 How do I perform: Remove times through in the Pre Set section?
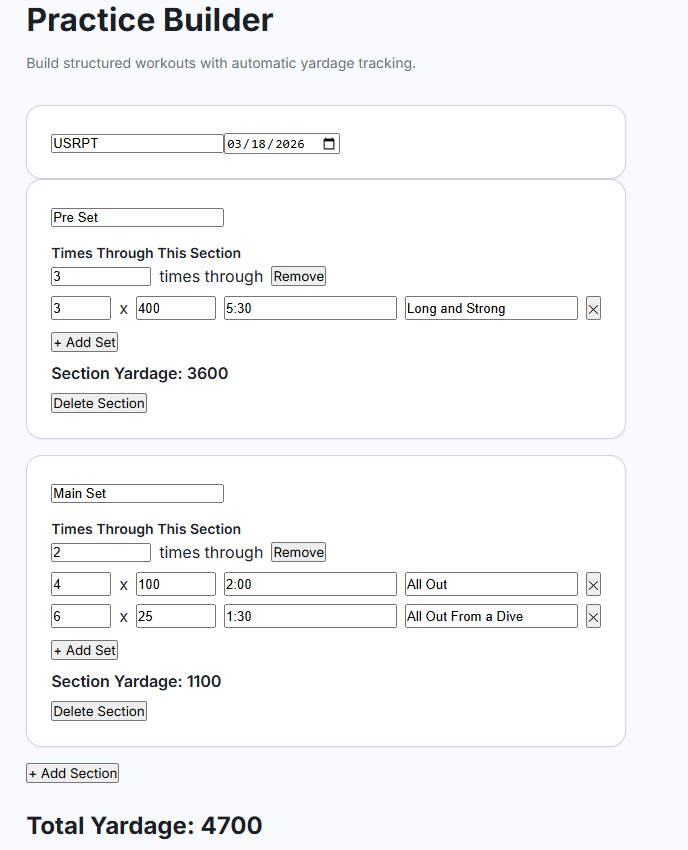tap(297, 275)
